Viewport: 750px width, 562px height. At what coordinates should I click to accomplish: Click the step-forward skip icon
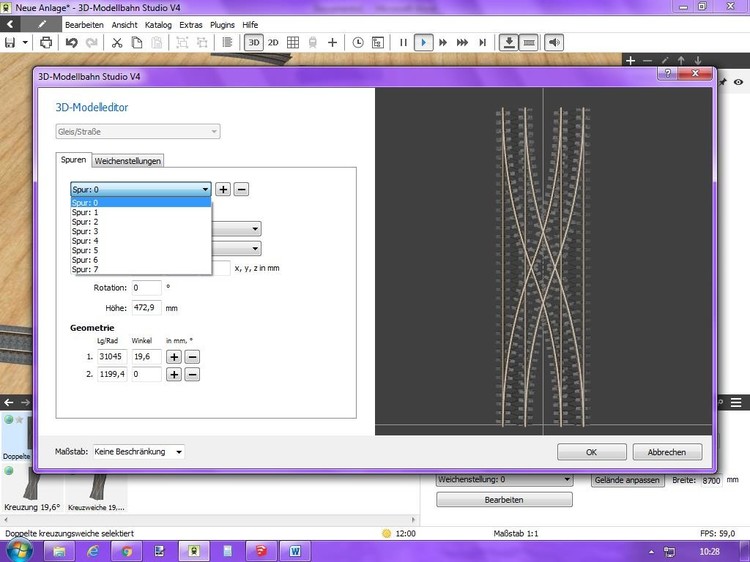482,43
